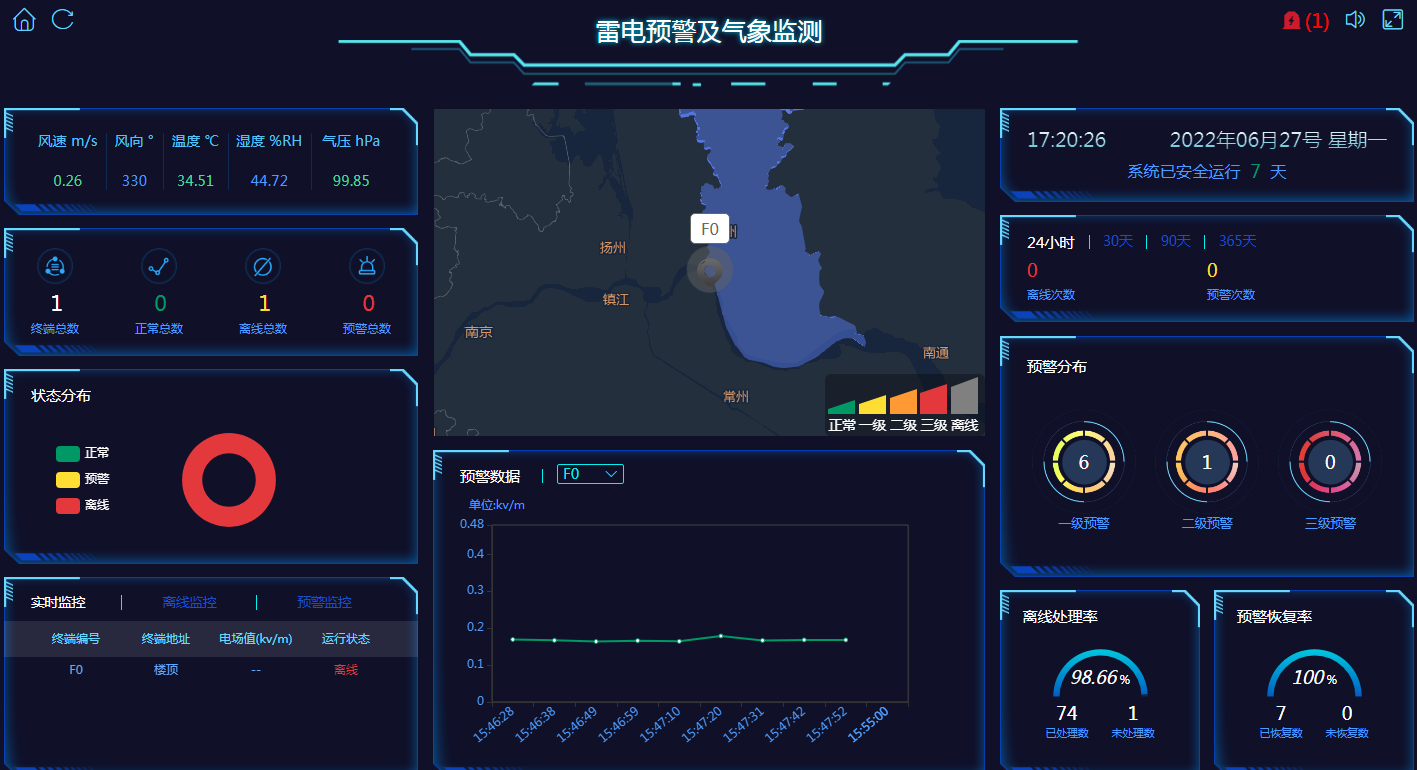
Task: Enter fullscreen via the expand icon top-right
Action: pos(1393,18)
